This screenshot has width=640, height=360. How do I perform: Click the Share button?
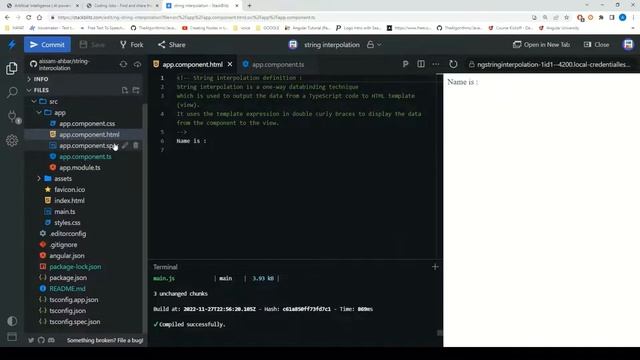(x=171, y=44)
